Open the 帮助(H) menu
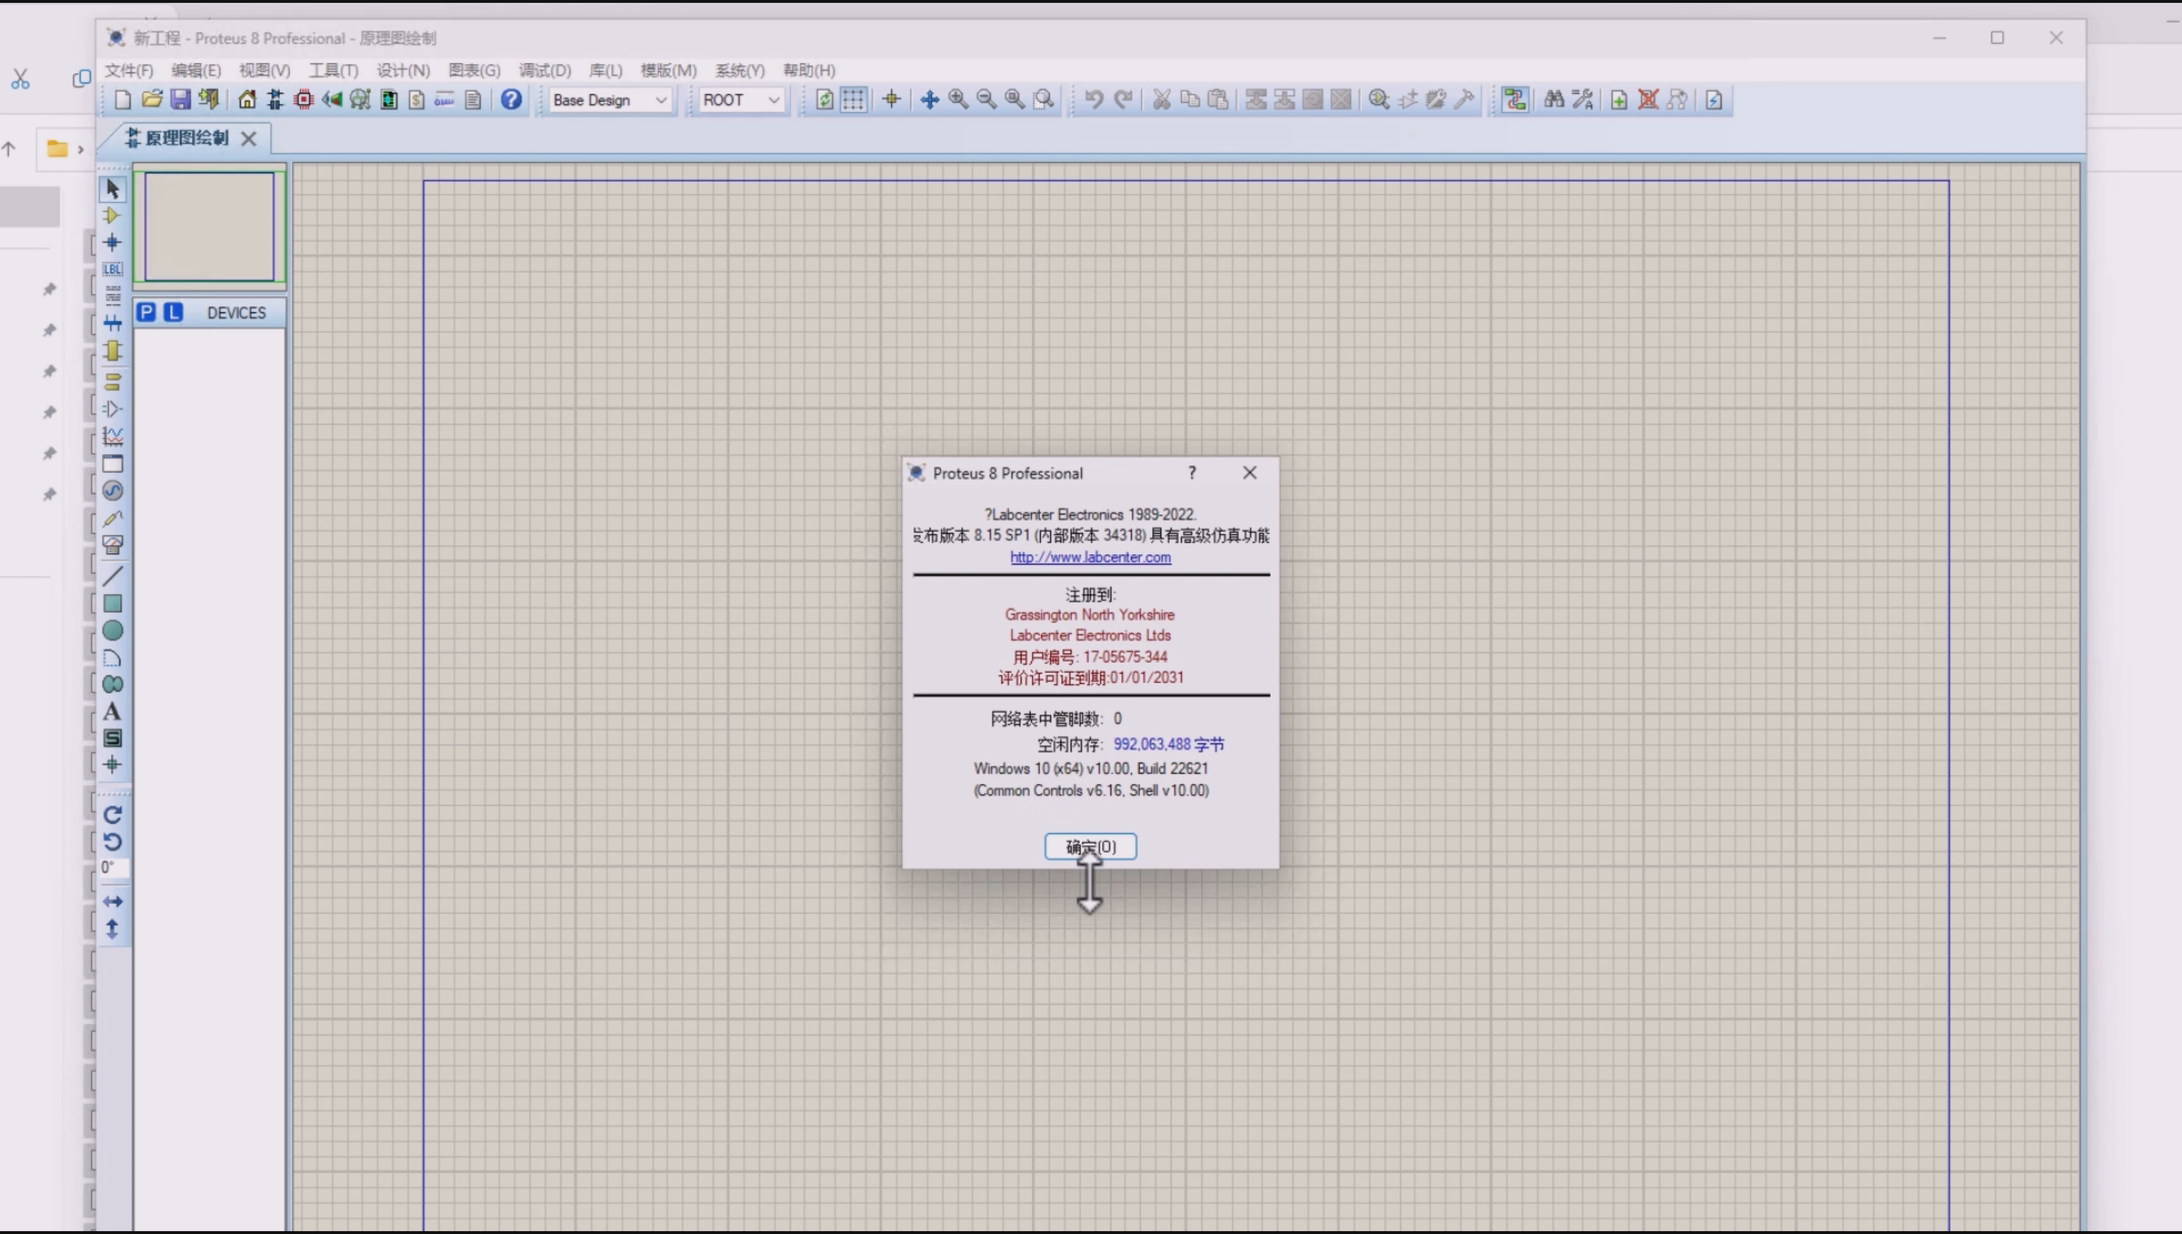Viewport: 2182px width, 1234px height. (x=809, y=70)
